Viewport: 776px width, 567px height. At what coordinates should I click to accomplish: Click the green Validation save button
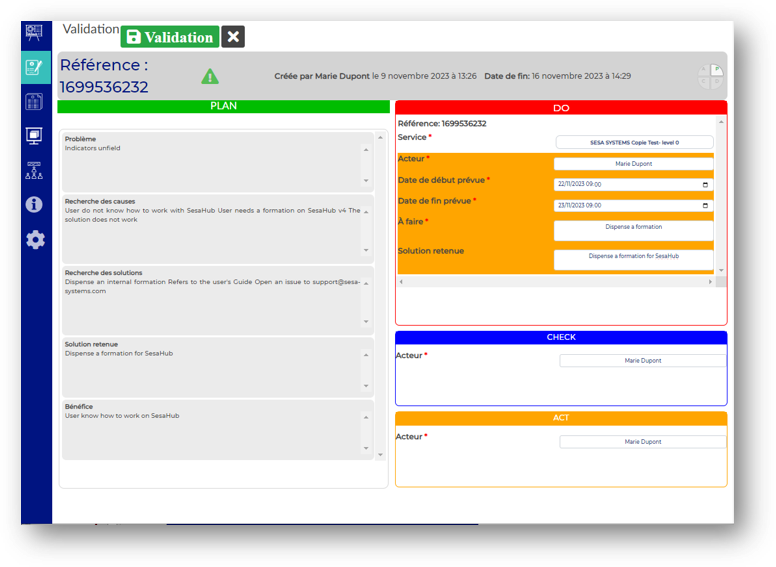(169, 37)
